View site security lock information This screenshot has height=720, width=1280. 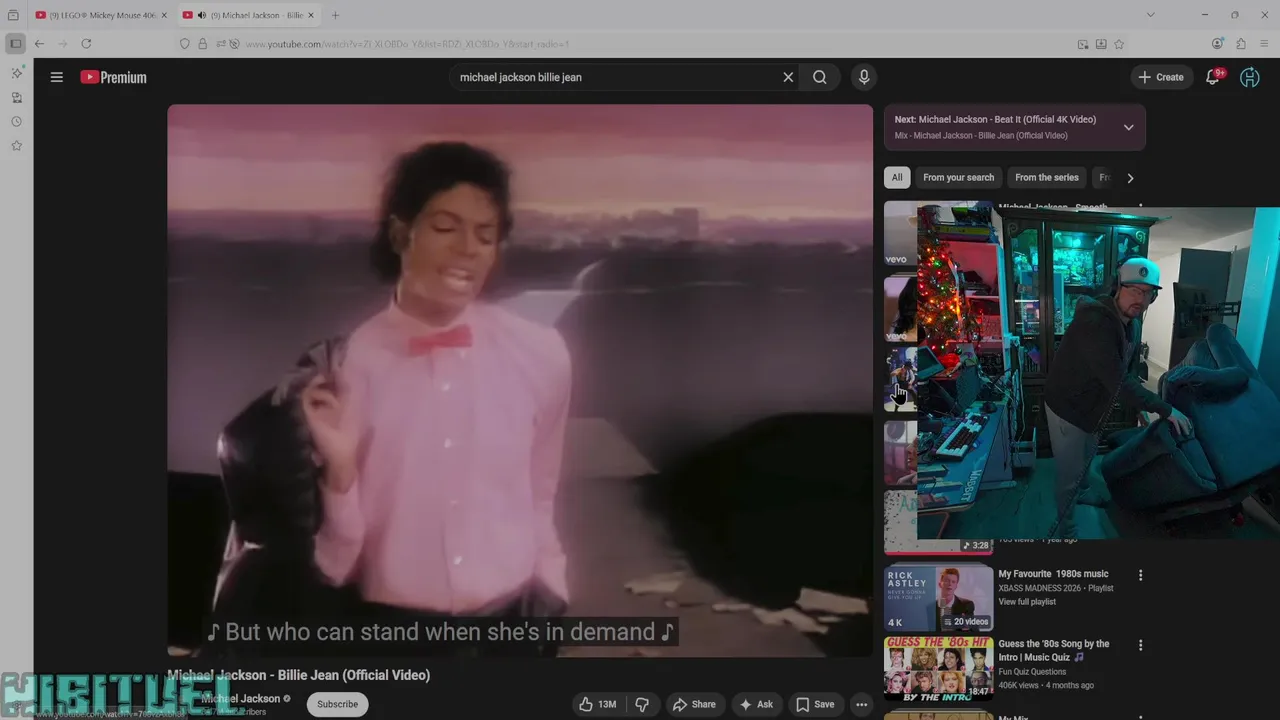coord(202,44)
